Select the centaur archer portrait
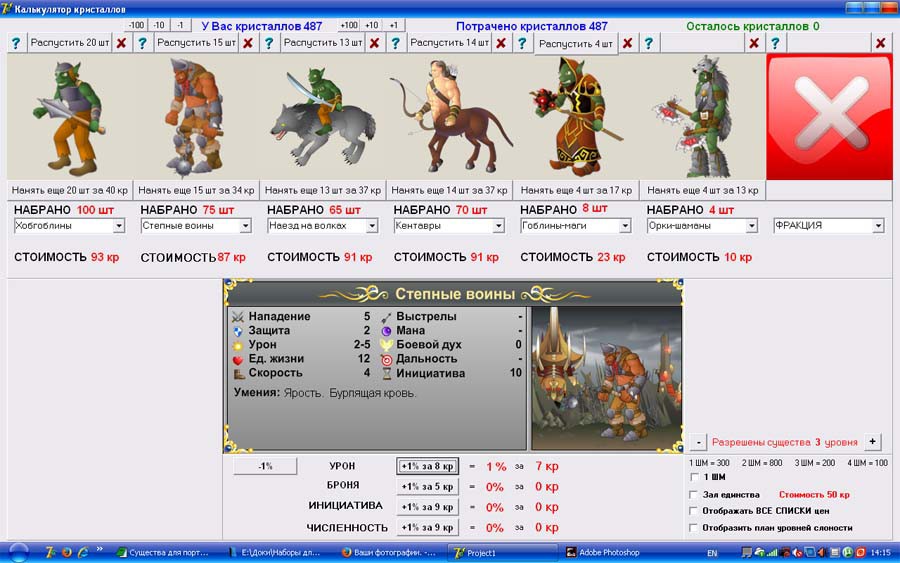This screenshot has width=900, height=563. (449, 117)
